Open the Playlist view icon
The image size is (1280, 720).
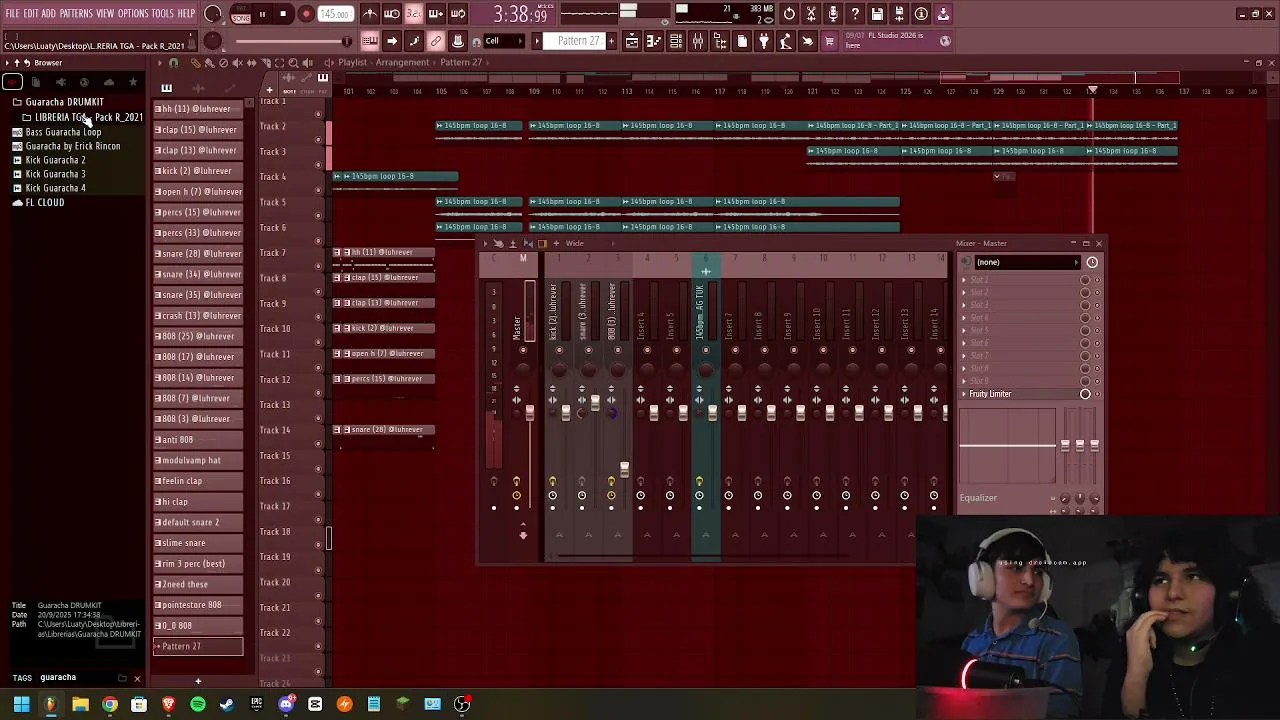[631, 41]
